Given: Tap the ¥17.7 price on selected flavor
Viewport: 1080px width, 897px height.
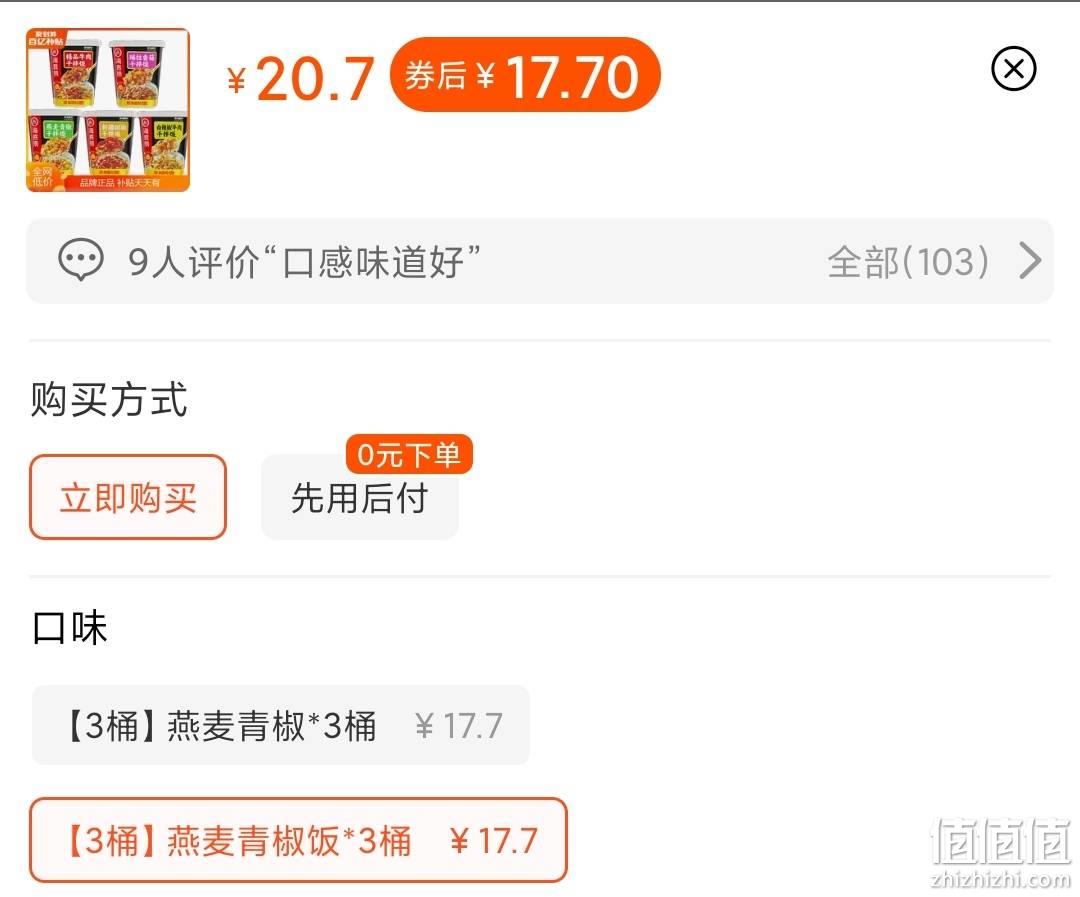Looking at the screenshot, I should coord(493,841).
